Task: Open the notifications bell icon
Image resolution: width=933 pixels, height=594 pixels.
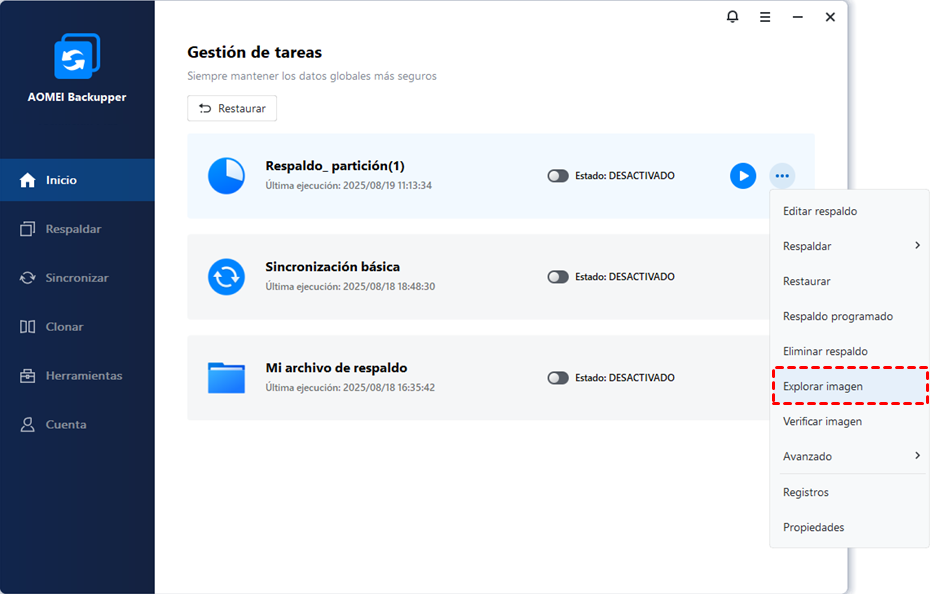Action: (732, 17)
